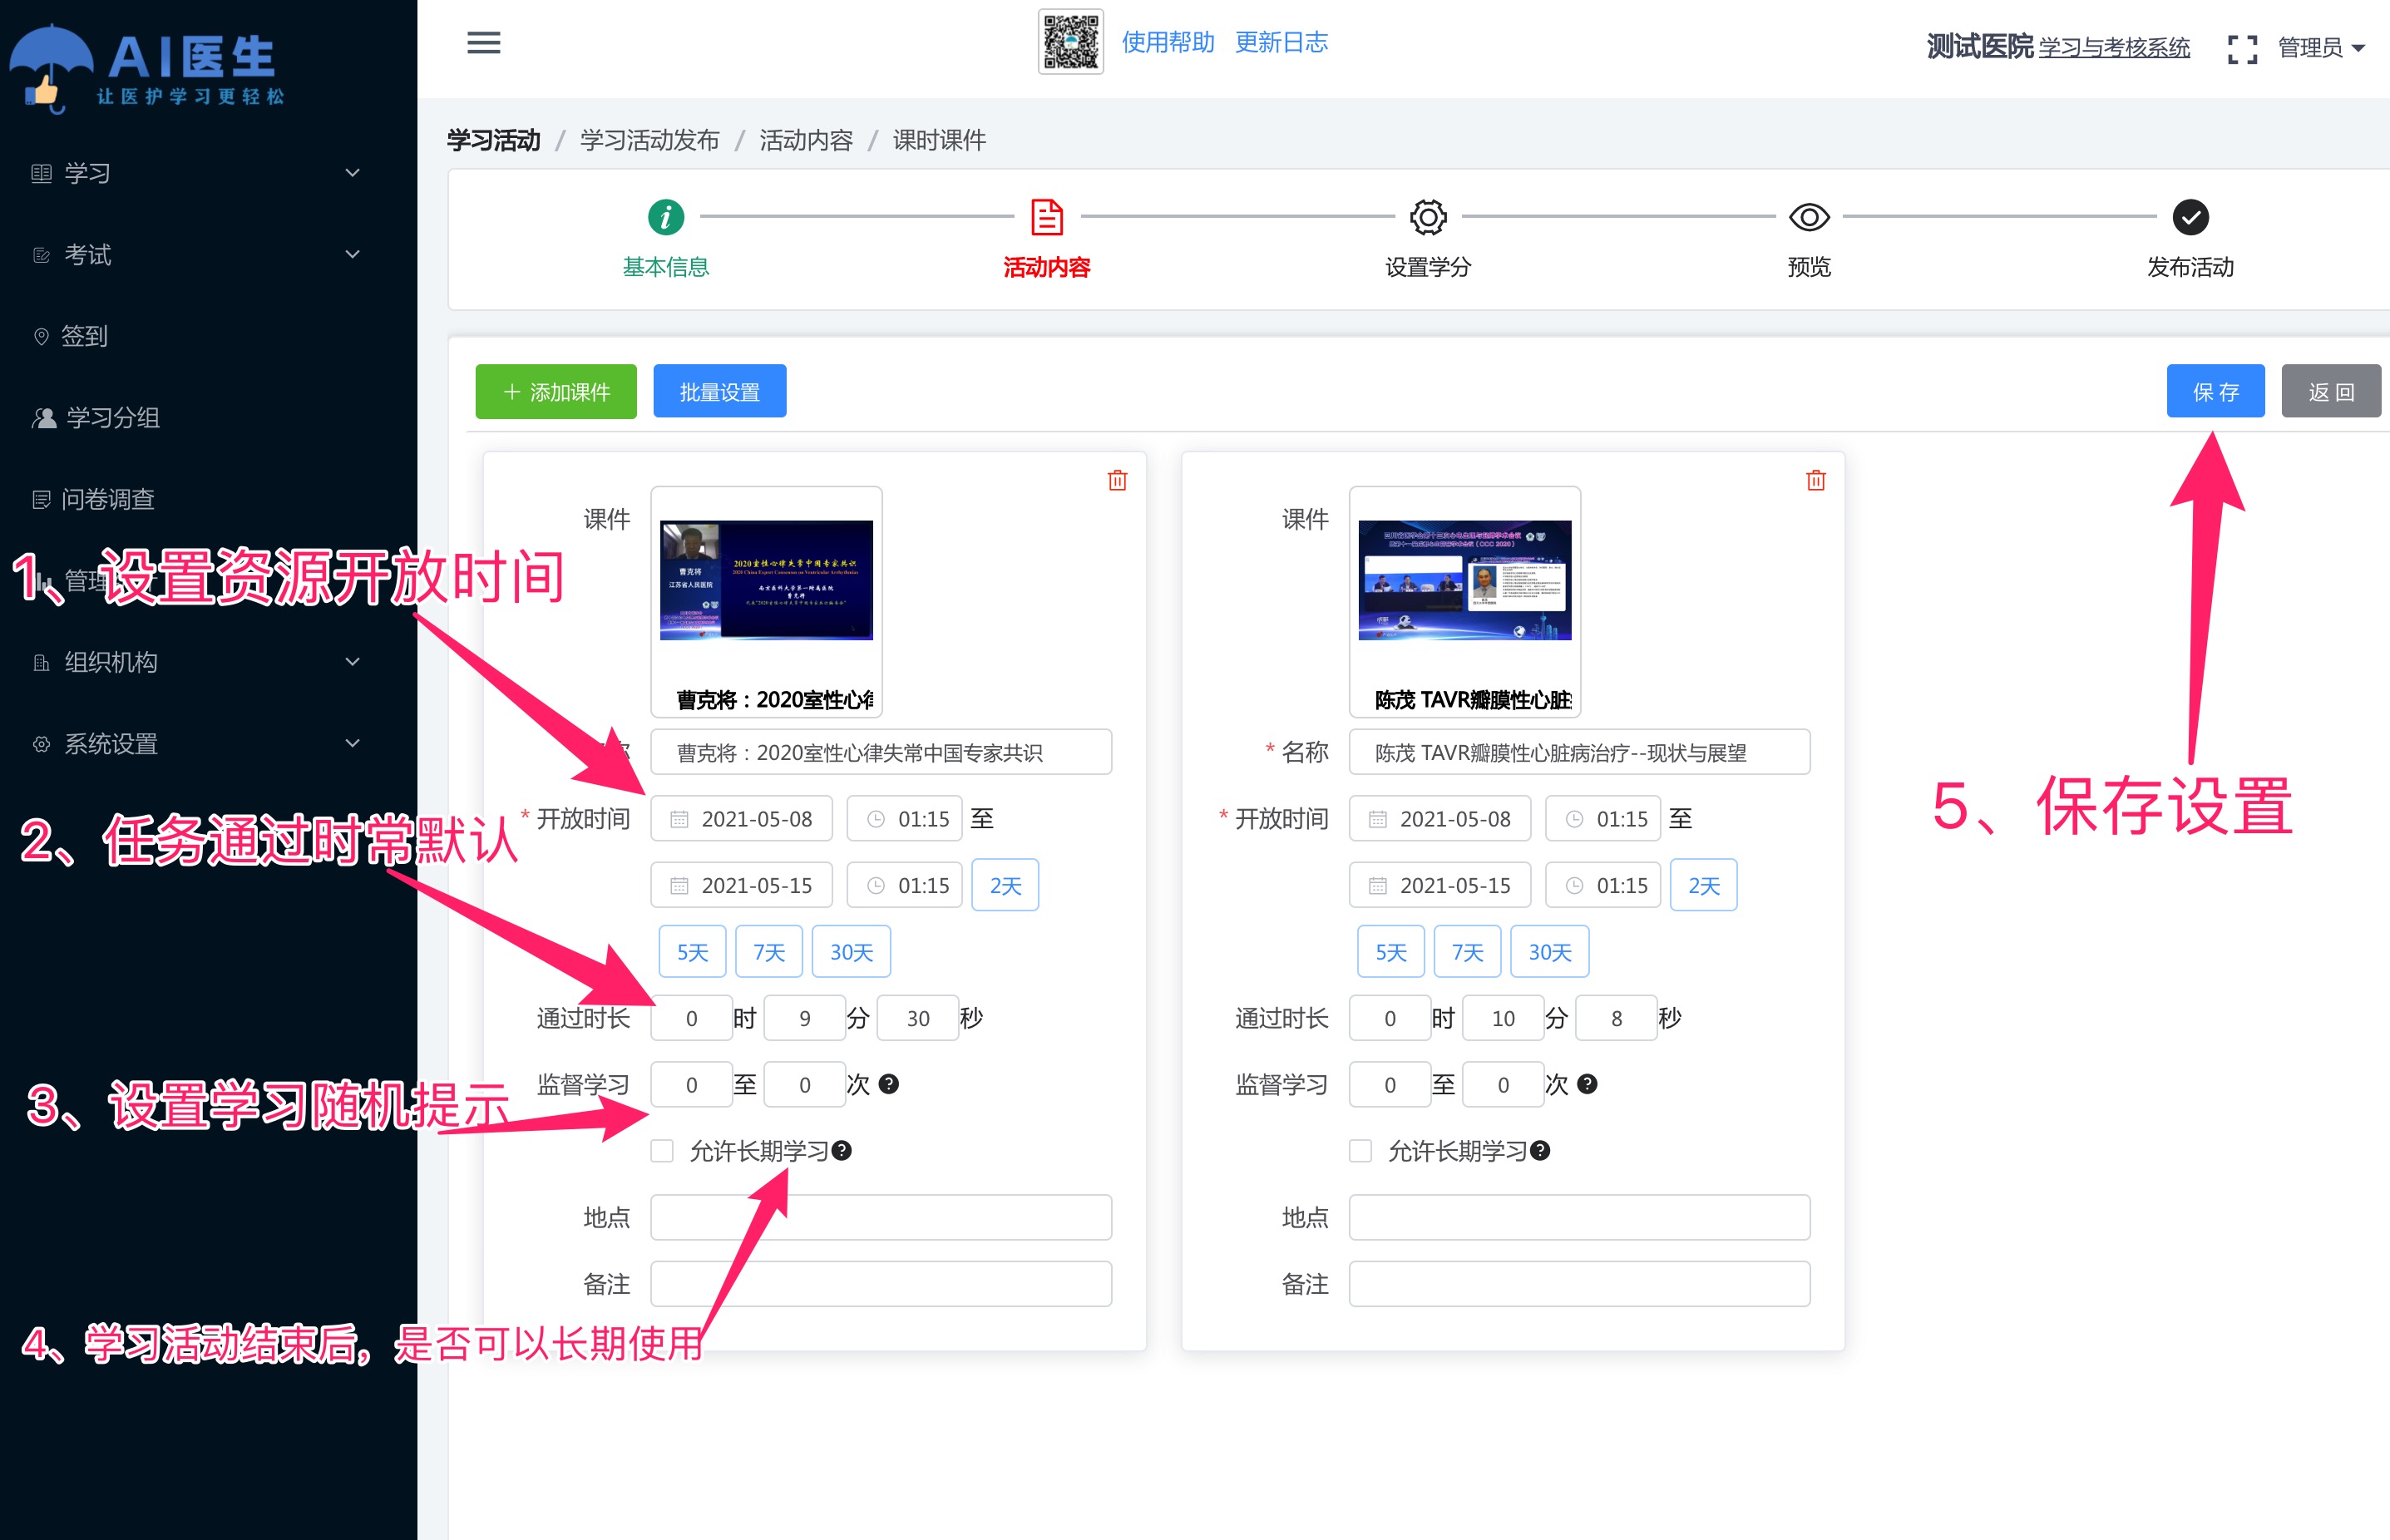Set 30天 duration in 陈茂 card
This screenshot has width=2390, height=1540.
[x=1550, y=952]
